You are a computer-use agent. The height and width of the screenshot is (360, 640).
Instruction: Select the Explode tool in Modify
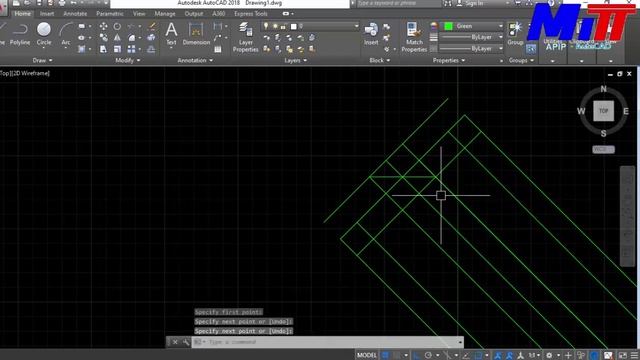pyautogui.click(x=151, y=38)
